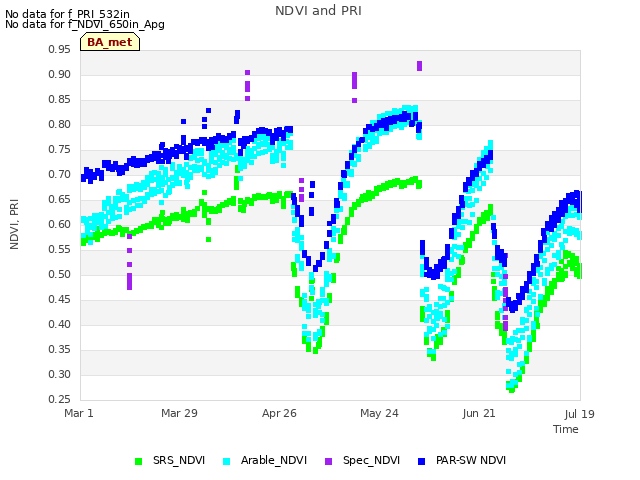Click the 0.55 y-axis tick label

60,250
